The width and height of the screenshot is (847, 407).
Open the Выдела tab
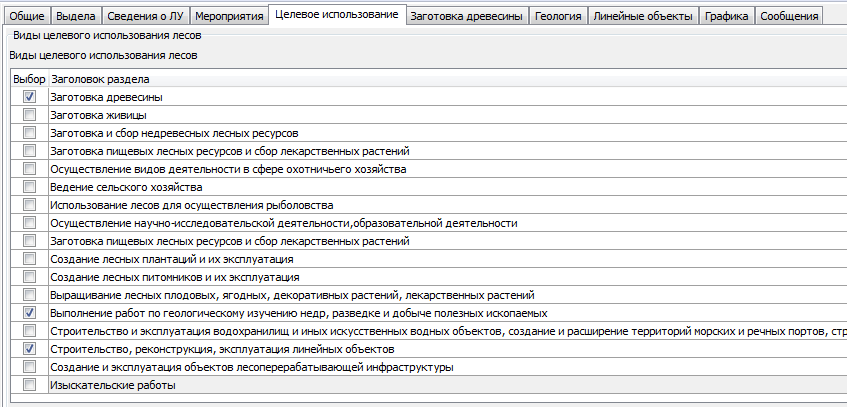click(77, 16)
